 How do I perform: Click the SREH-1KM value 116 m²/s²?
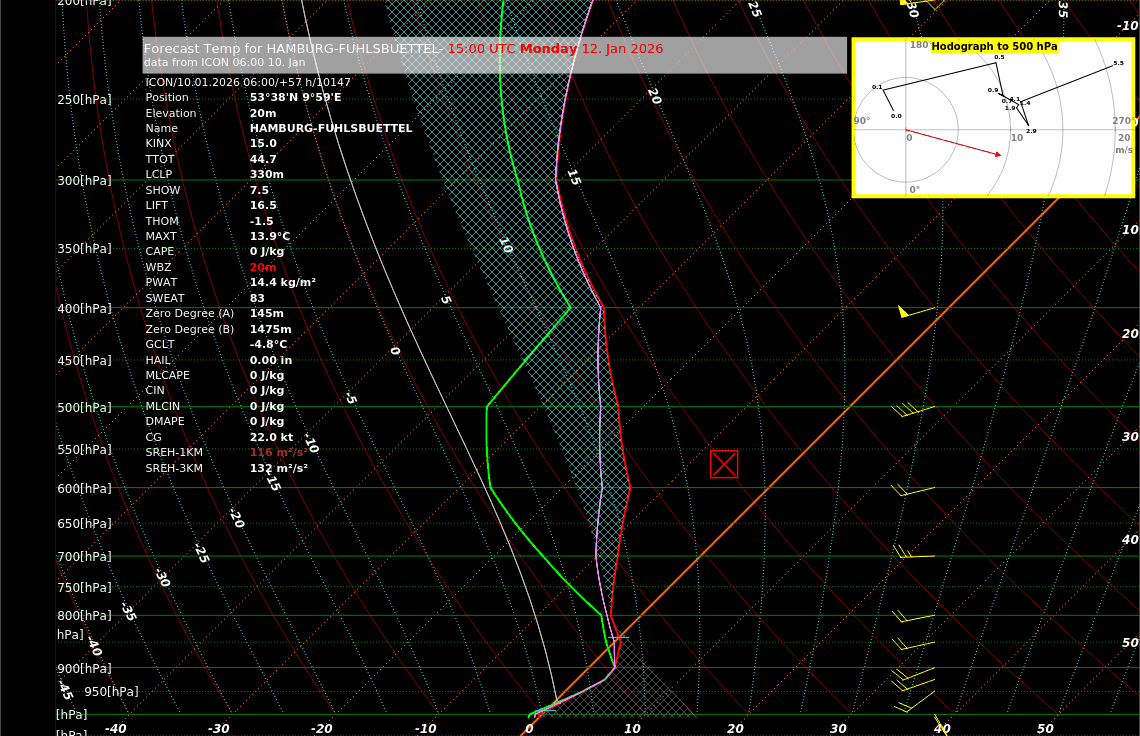click(279, 453)
